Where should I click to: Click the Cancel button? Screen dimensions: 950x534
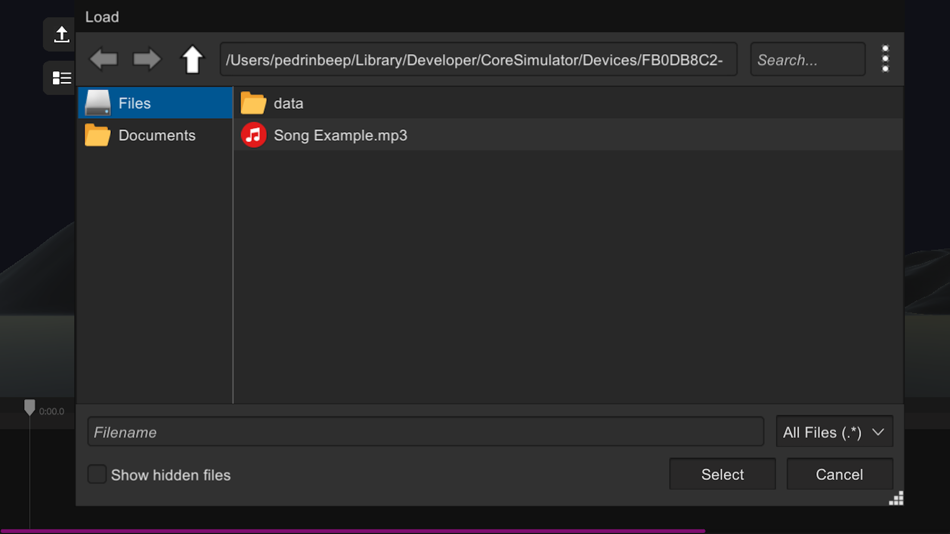pos(839,474)
